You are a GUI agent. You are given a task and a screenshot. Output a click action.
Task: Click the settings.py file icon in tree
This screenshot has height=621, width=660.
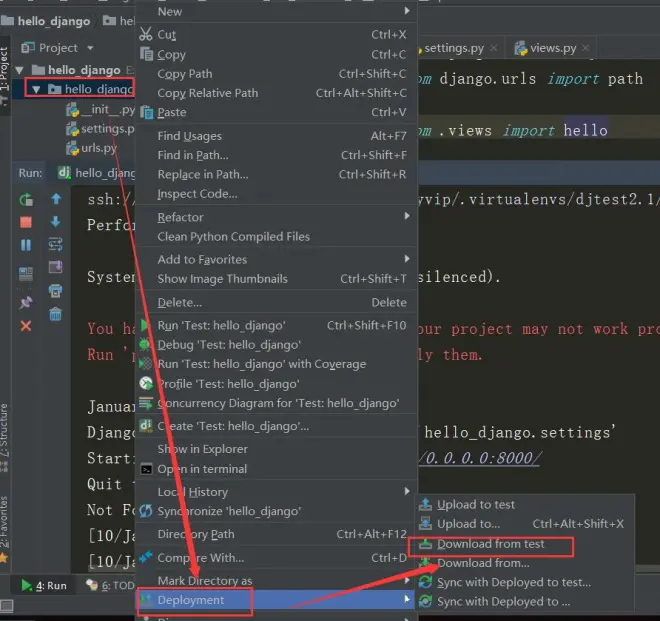[x=72, y=129]
